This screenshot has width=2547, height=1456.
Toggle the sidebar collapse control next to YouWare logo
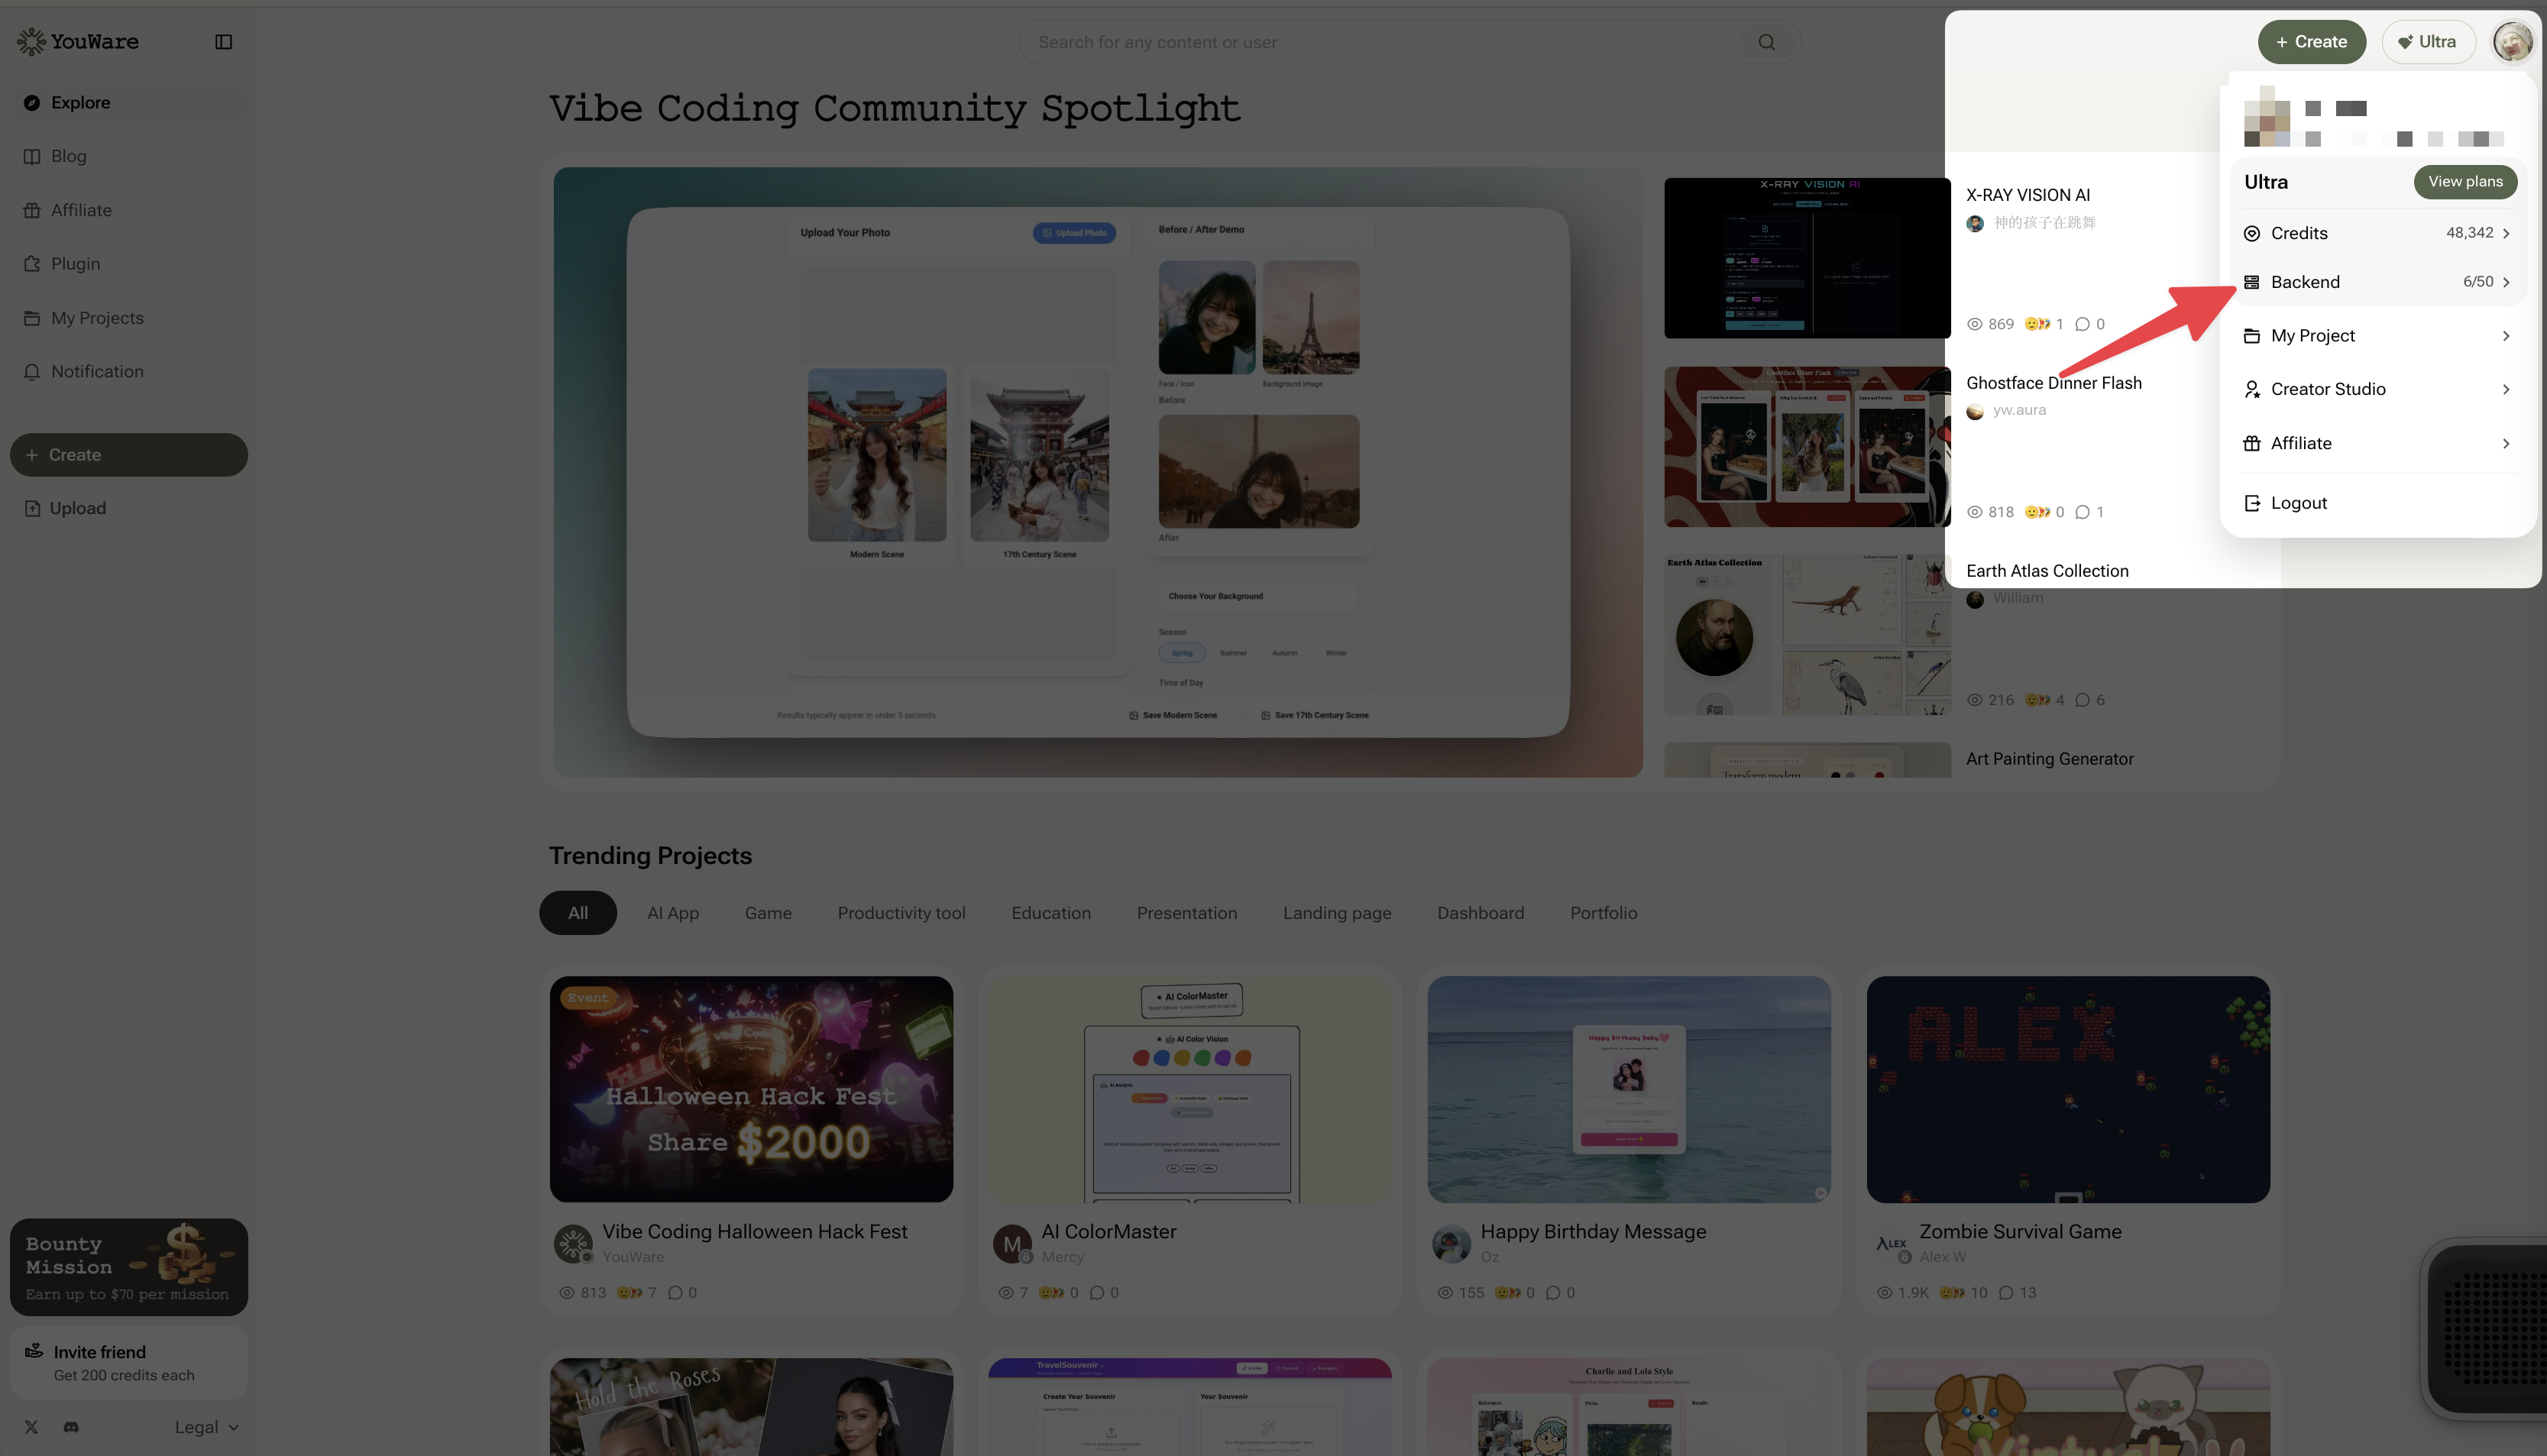tap(223, 42)
